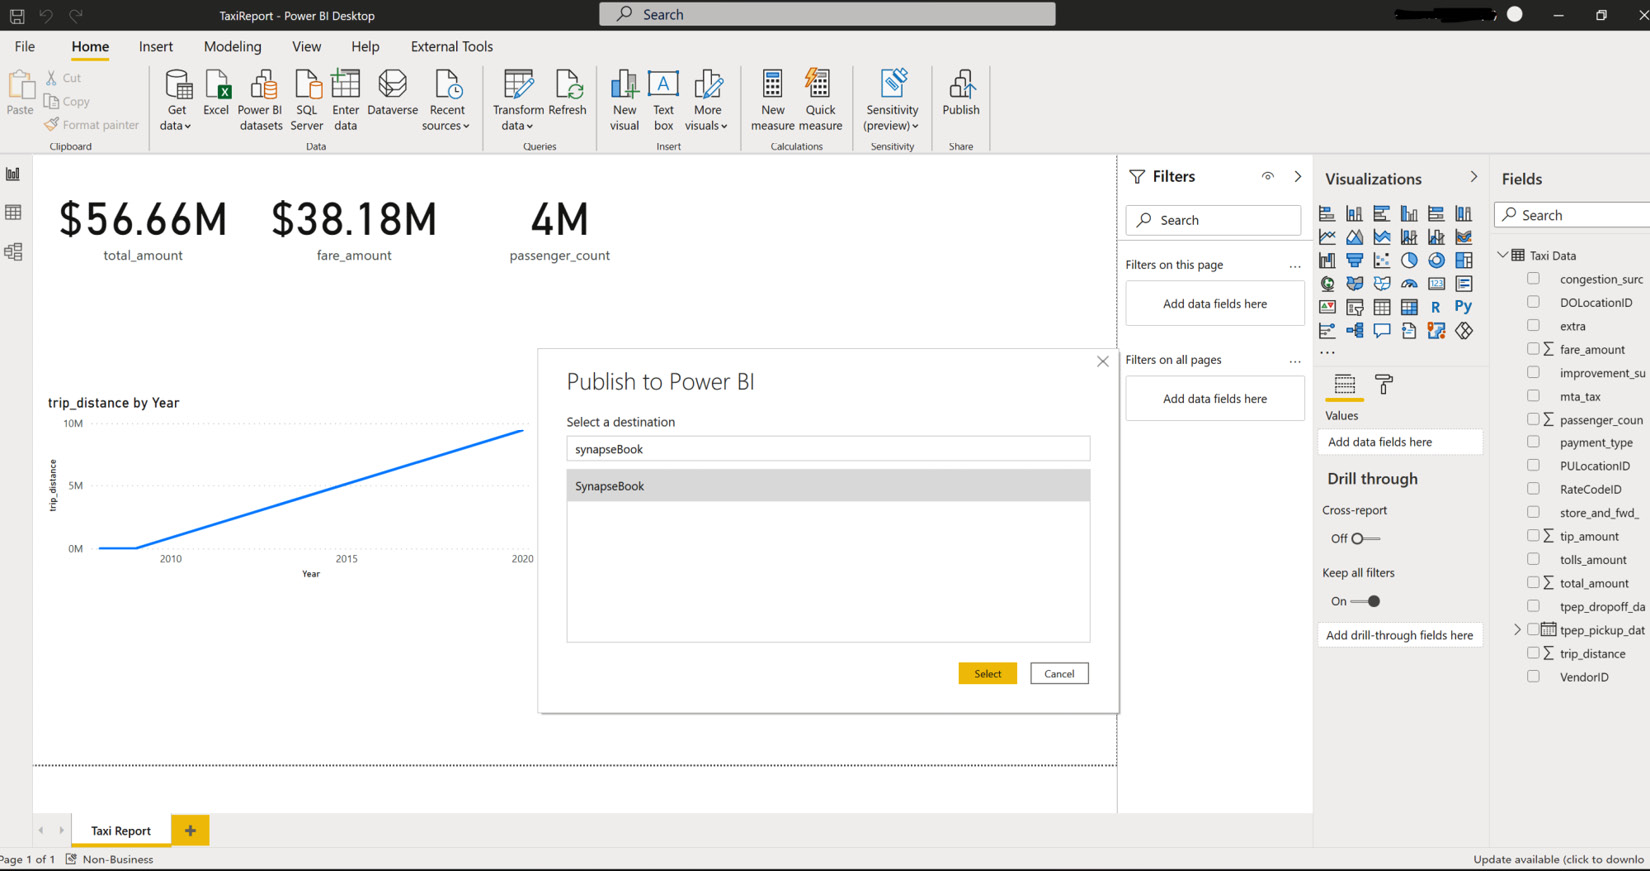Switch to Model view in left sidebar
This screenshot has height=871, width=1650.
13,252
